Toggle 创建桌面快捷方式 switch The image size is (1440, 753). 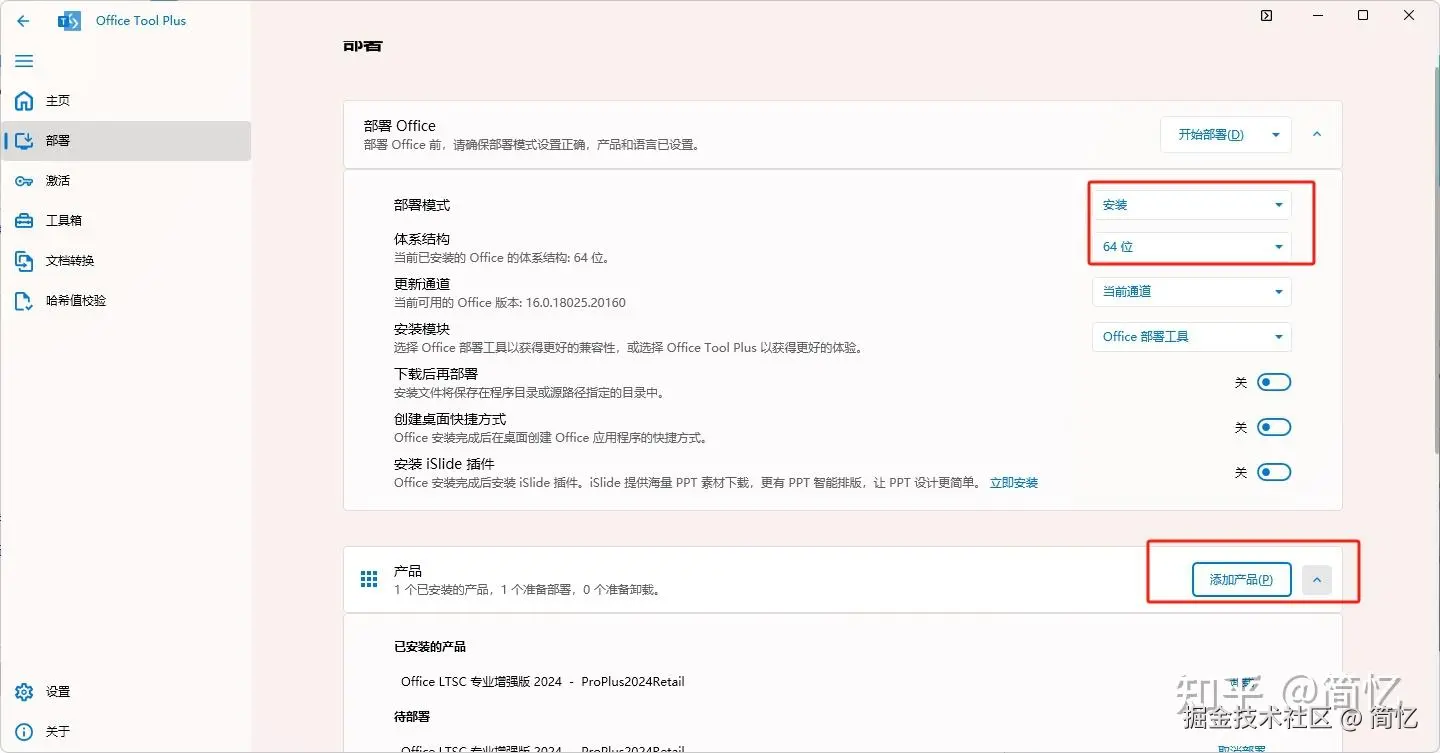[1273, 427]
